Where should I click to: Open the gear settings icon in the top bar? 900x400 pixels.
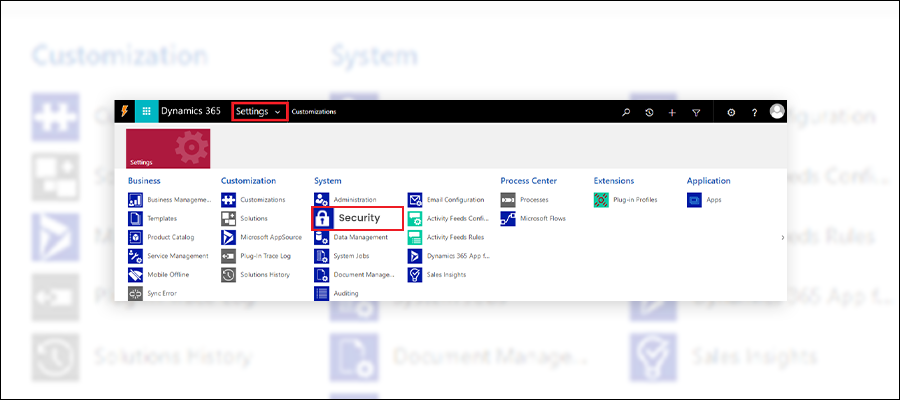click(731, 112)
